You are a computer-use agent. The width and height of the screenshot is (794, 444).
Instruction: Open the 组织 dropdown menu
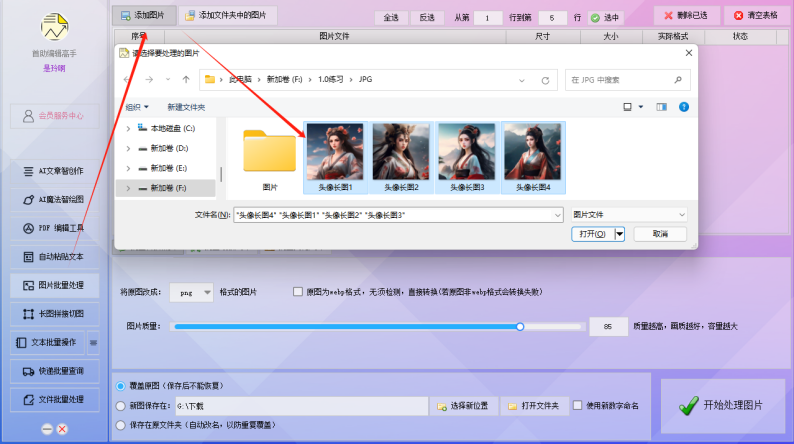click(x=137, y=107)
